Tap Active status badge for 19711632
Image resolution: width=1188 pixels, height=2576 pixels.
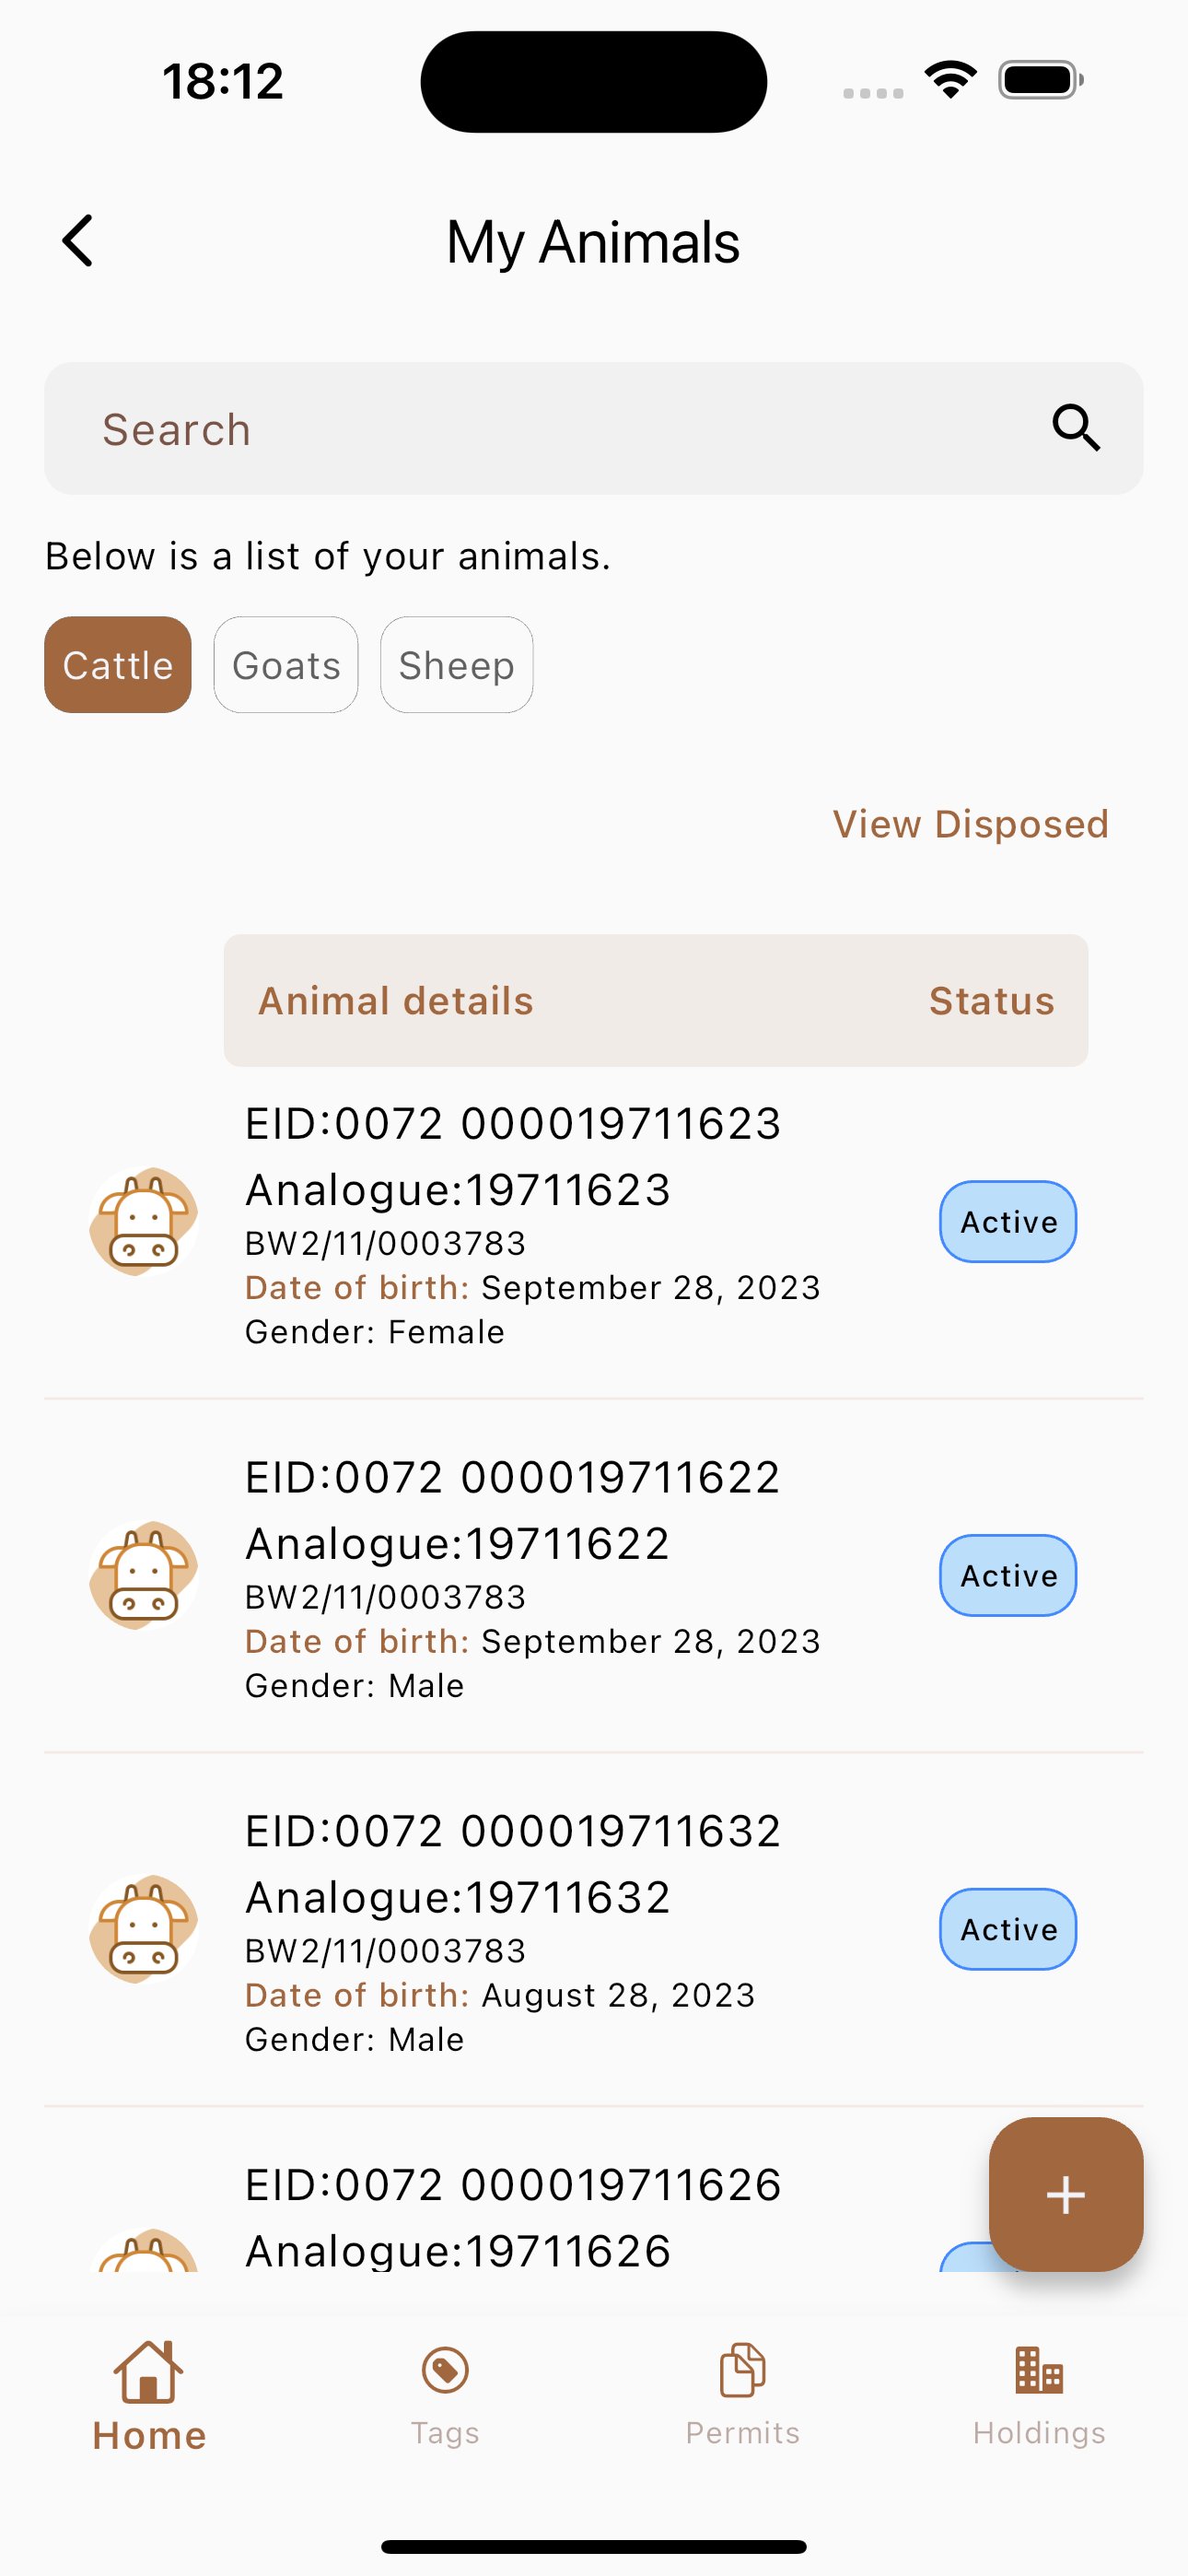[x=1008, y=1929]
